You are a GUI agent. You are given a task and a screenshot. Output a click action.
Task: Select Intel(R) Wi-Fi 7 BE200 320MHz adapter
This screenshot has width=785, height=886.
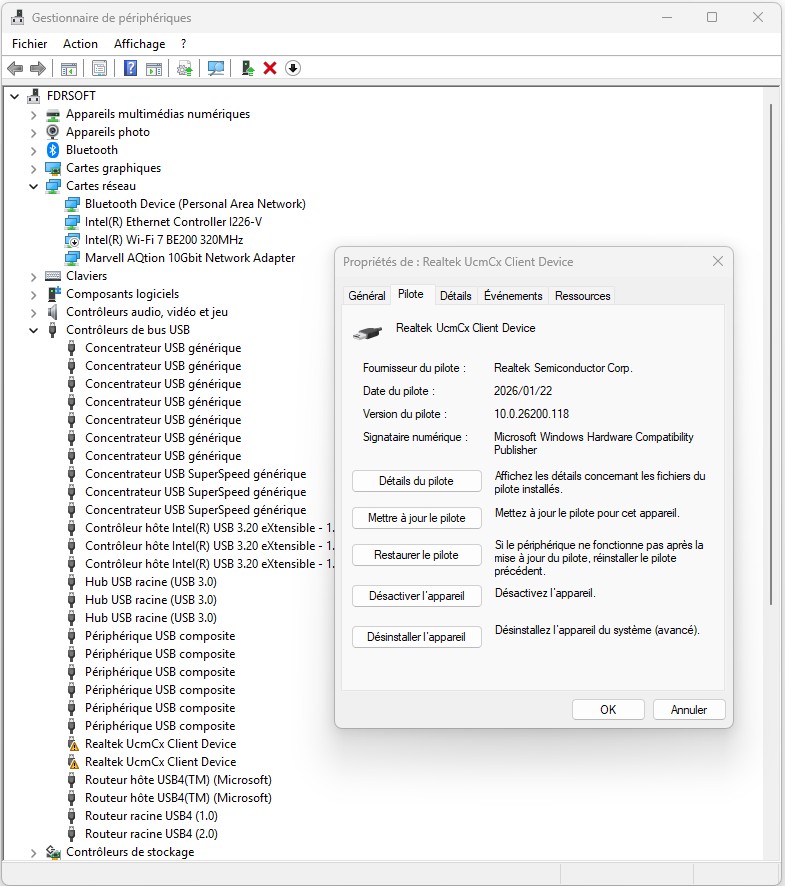click(164, 240)
